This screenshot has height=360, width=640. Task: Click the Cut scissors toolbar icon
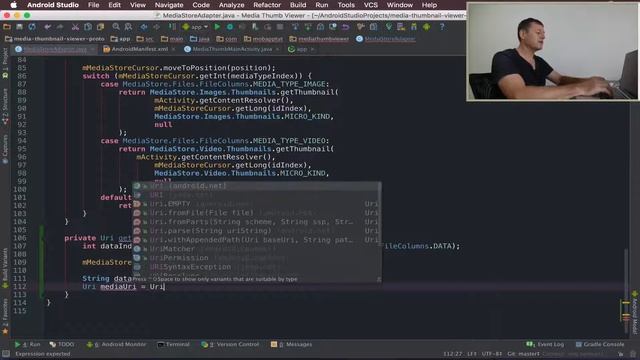click(x=75, y=27)
